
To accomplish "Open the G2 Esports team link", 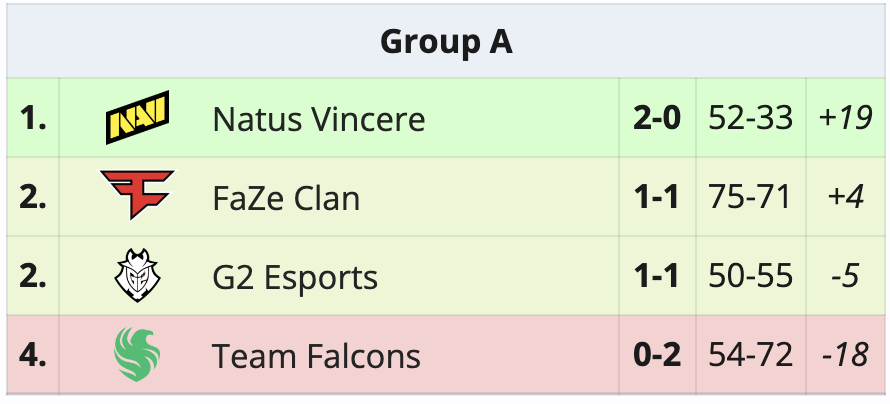I will pyautogui.click(x=295, y=277).
